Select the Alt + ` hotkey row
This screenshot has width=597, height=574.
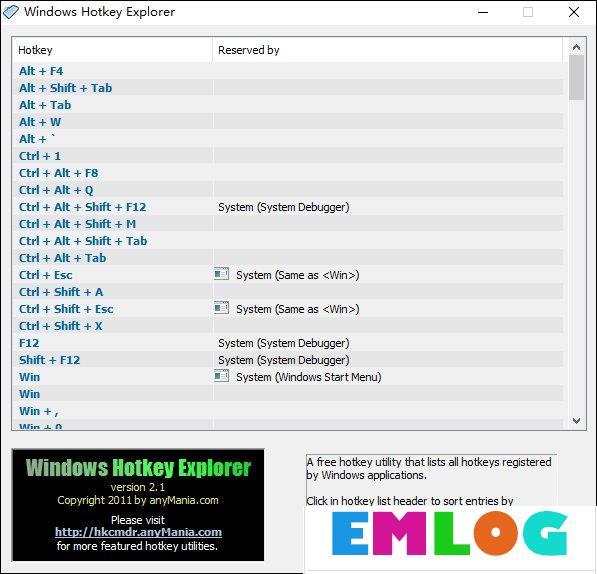288,139
